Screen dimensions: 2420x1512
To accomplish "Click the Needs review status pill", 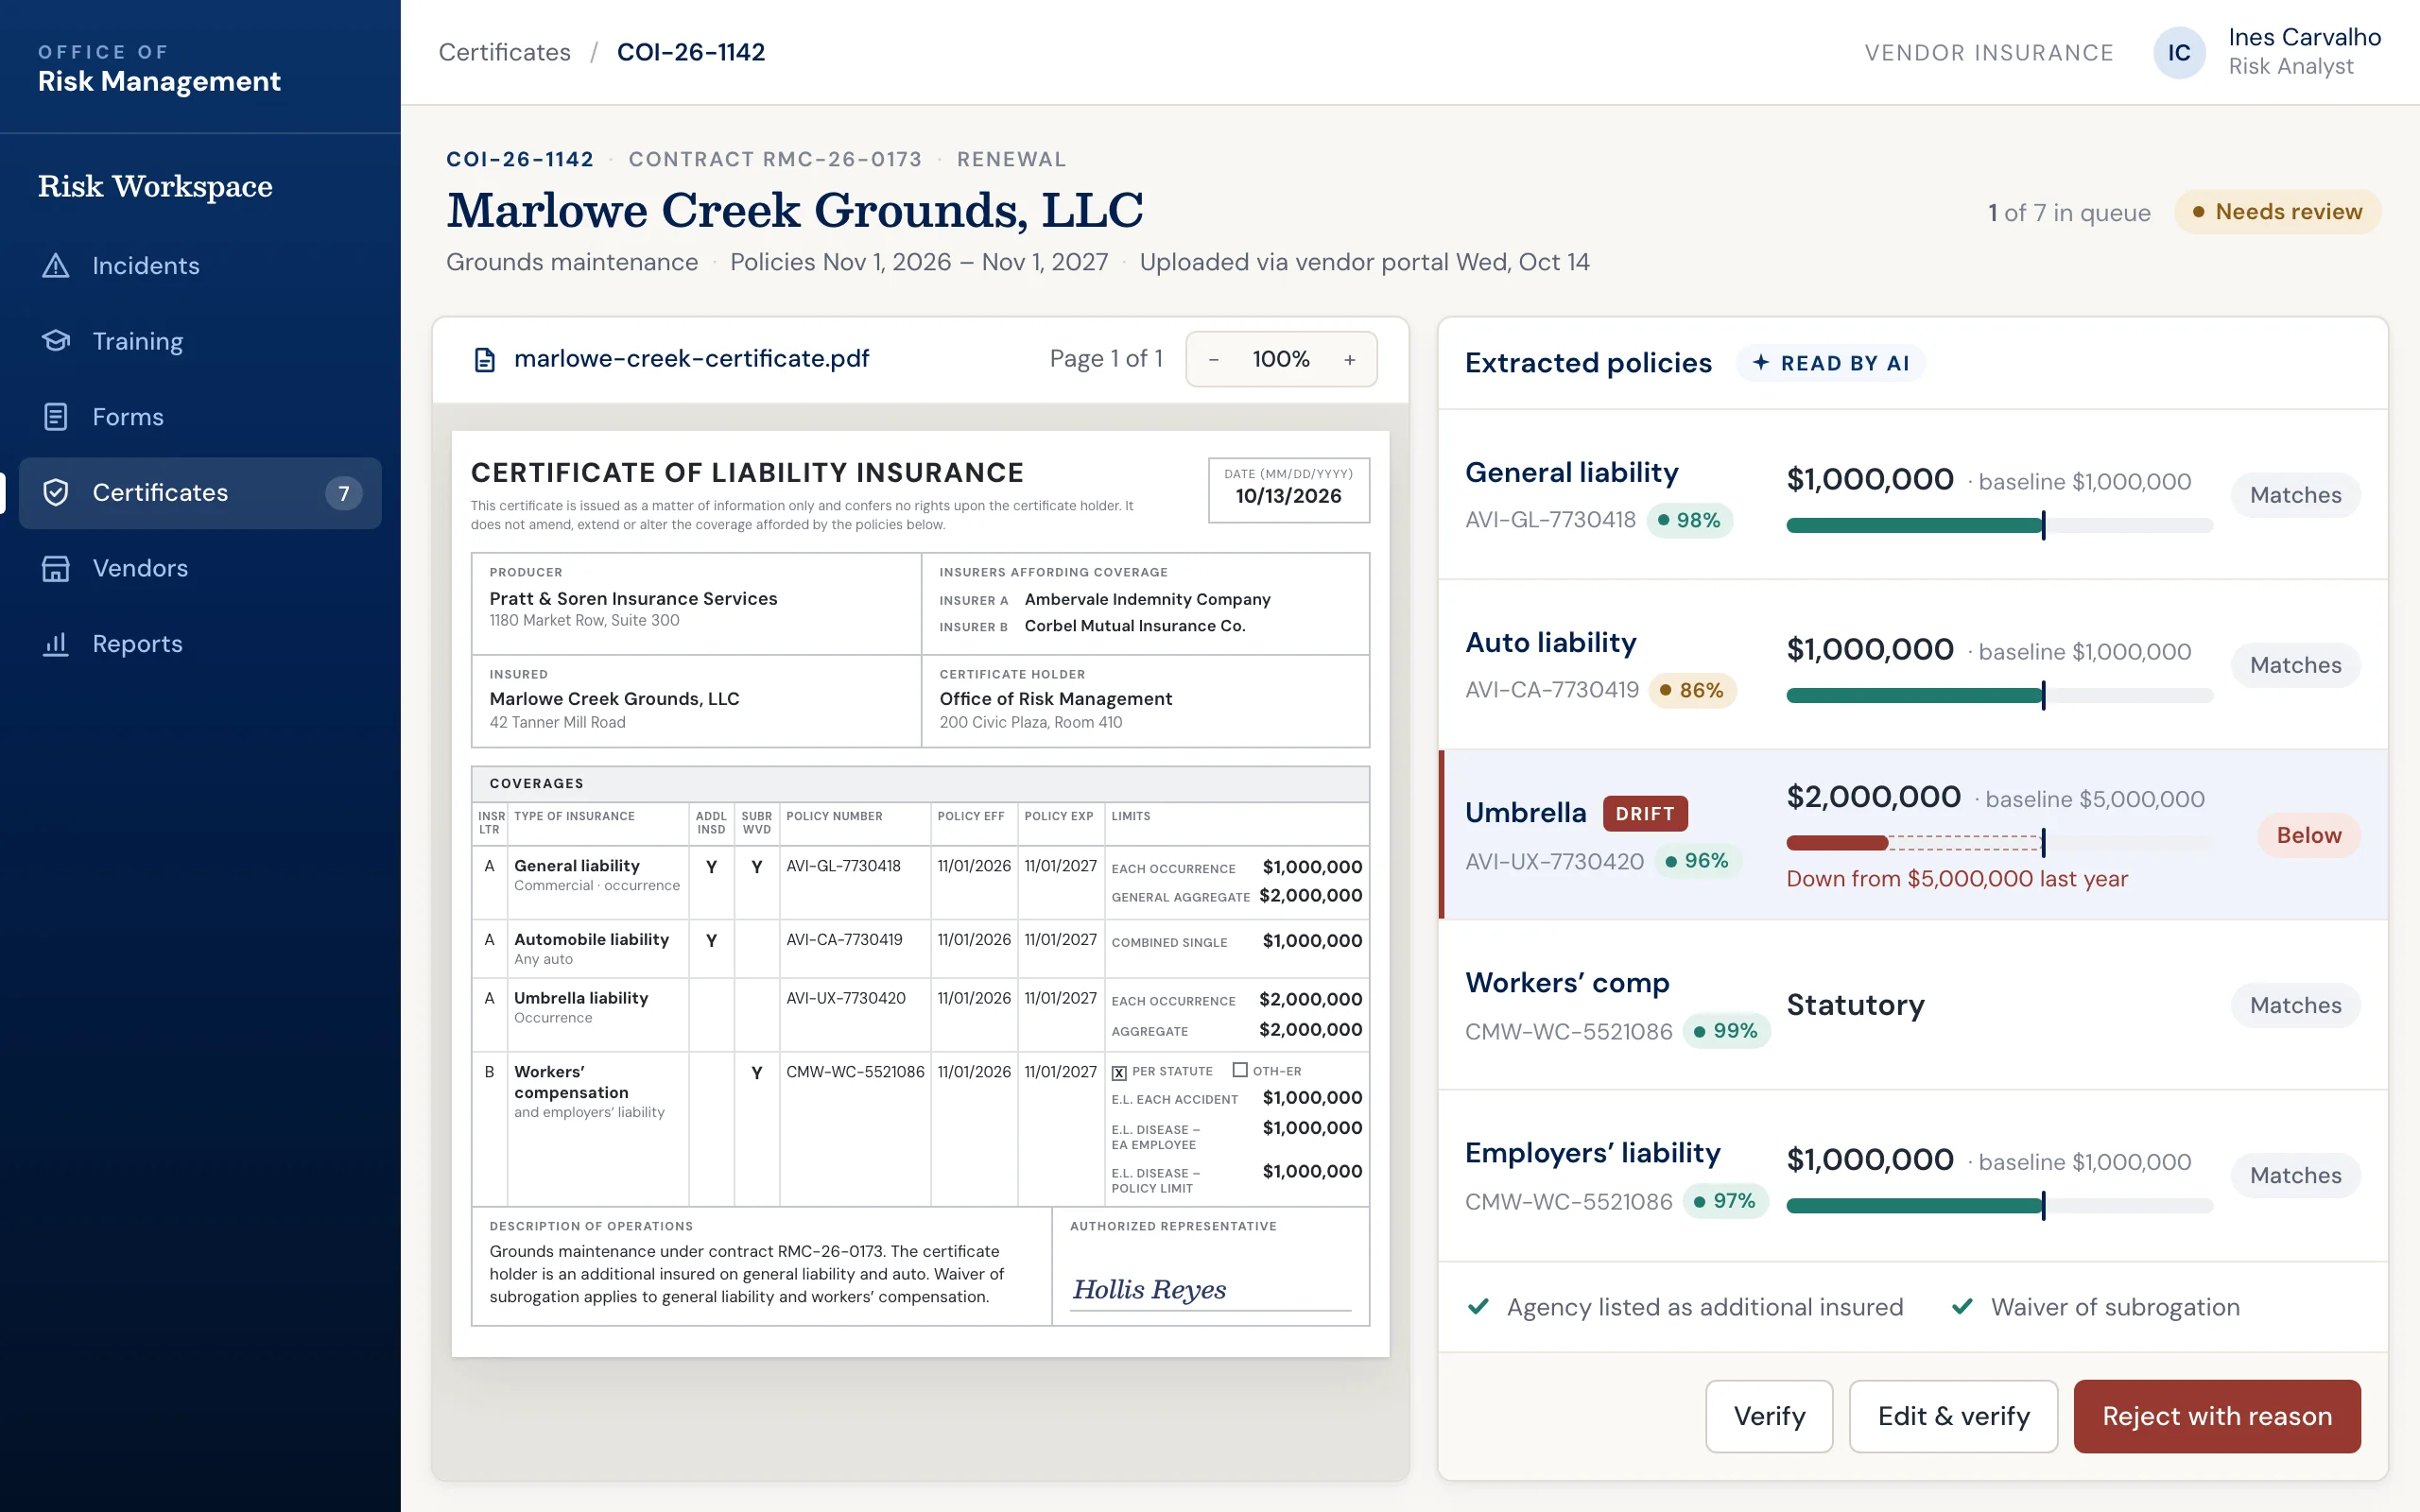I will pos(2277,212).
